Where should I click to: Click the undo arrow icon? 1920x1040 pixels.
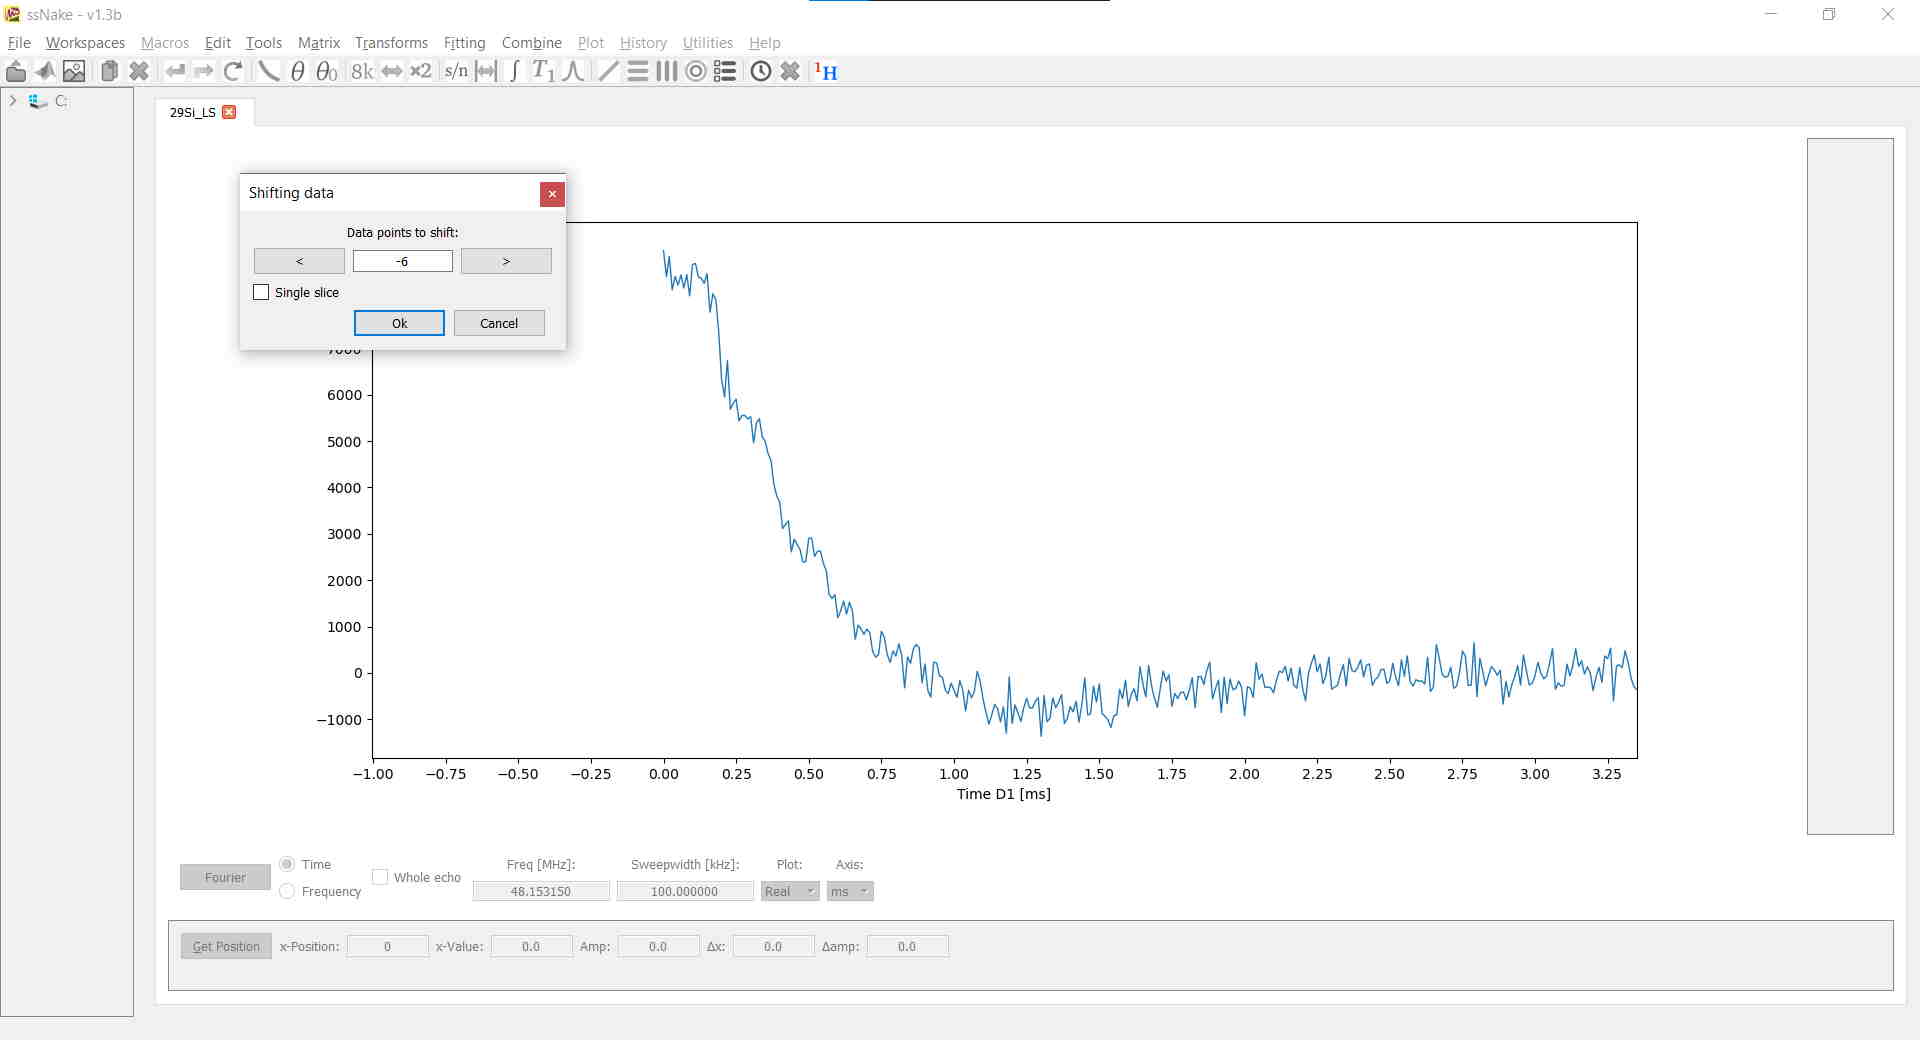[175, 71]
